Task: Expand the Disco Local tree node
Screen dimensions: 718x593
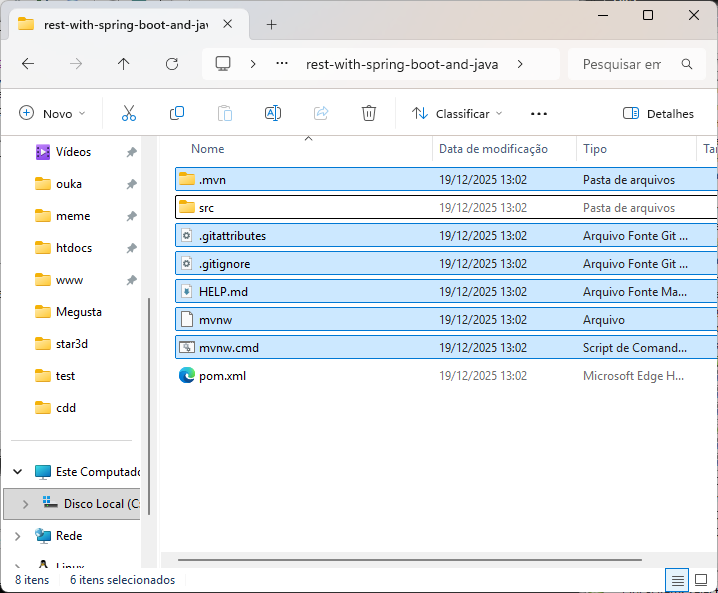Action: pyautogui.click(x=25, y=504)
